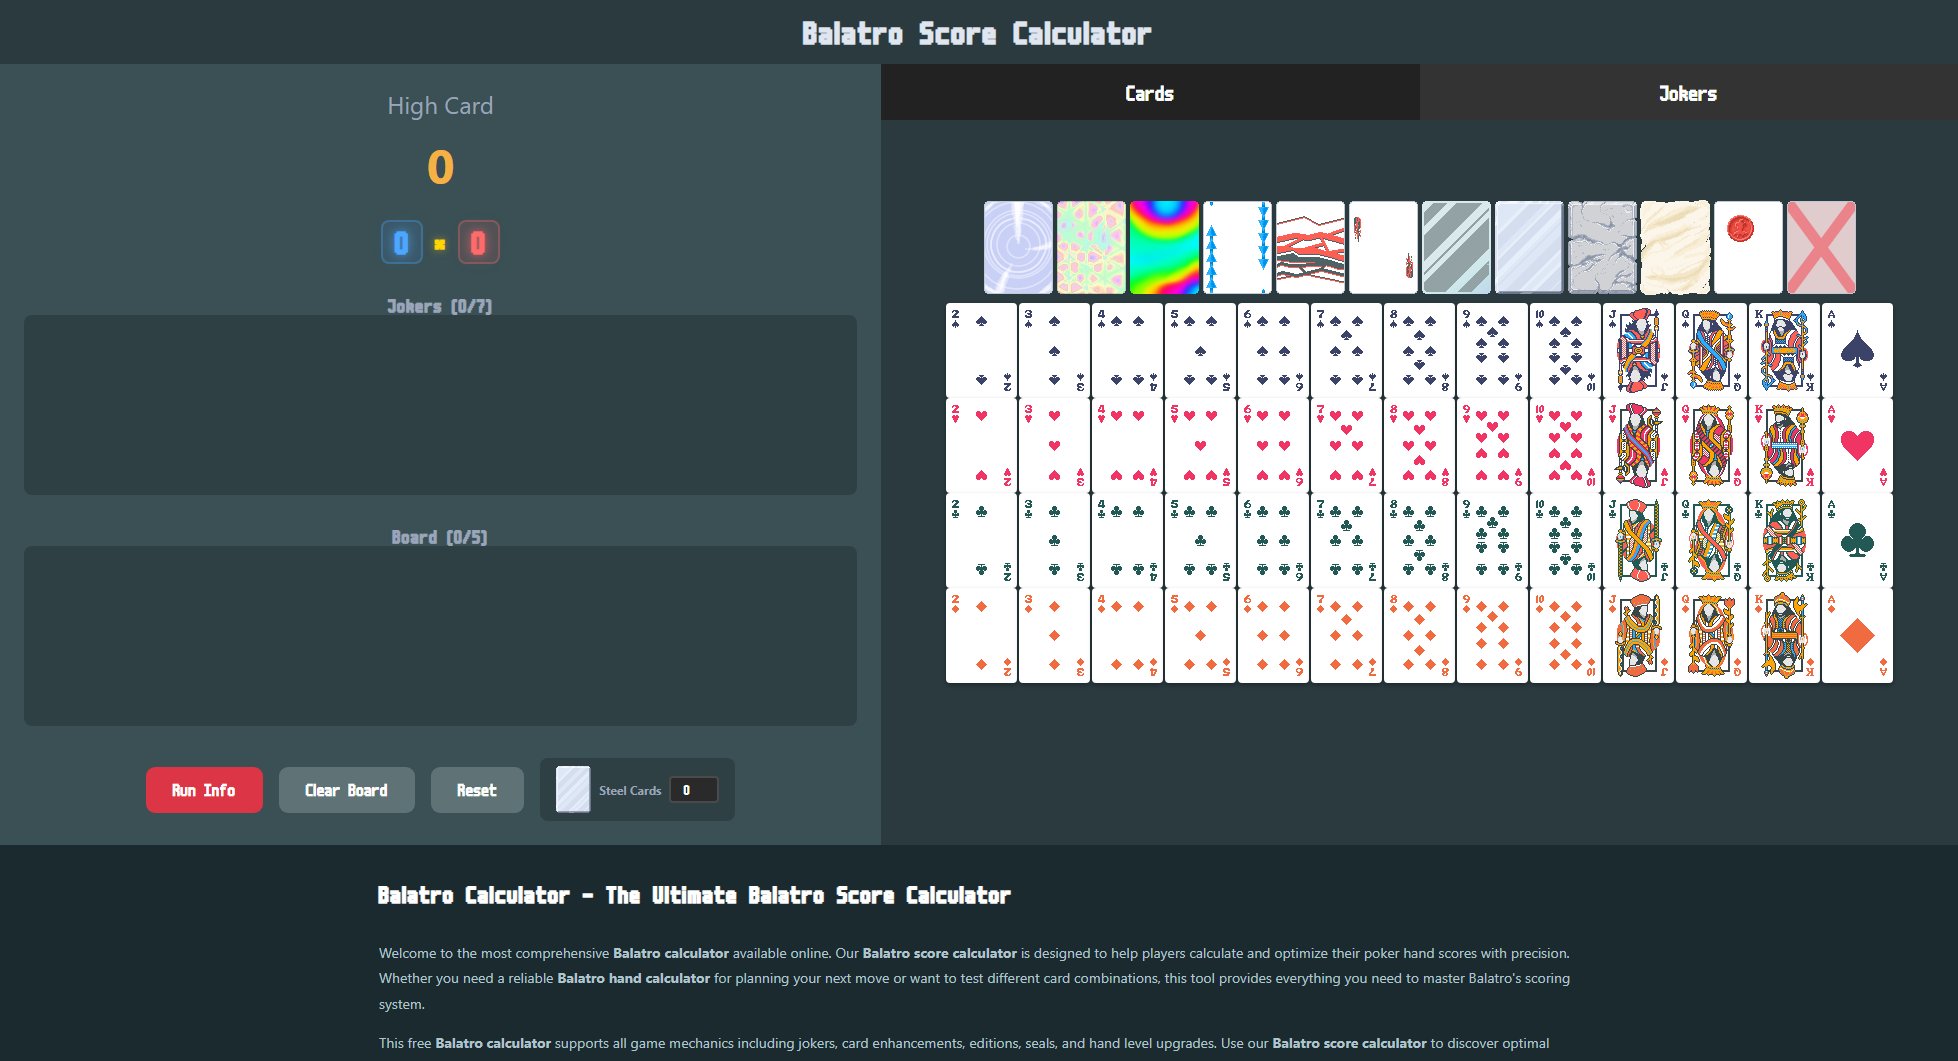Select the Stone card enhancement
Viewport: 1958px width, 1061px height.
click(1602, 247)
